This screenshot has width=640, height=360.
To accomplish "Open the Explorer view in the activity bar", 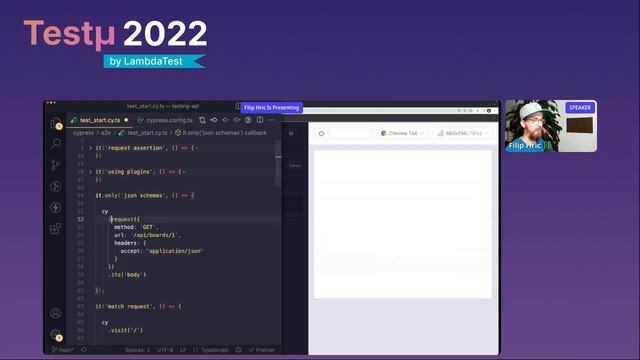I will point(56,123).
